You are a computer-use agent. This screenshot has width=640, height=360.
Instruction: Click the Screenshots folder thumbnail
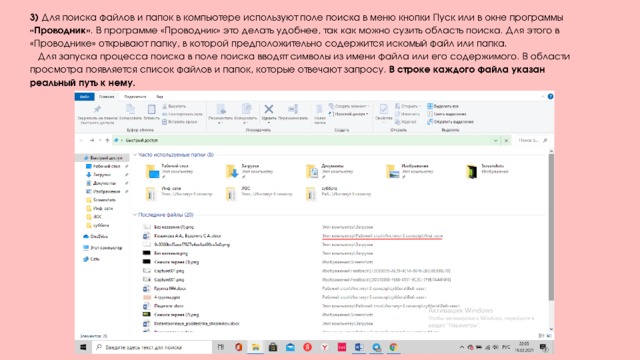click(472, 171)
